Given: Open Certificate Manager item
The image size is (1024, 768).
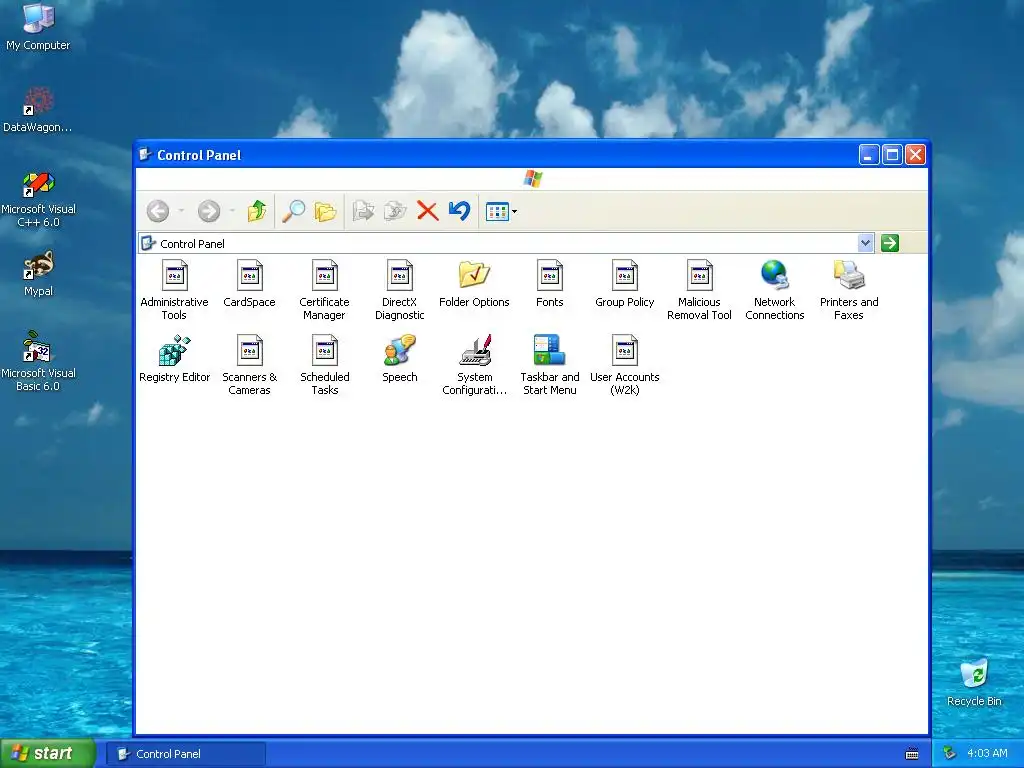Looking at the screenshot, I should 325,290.
